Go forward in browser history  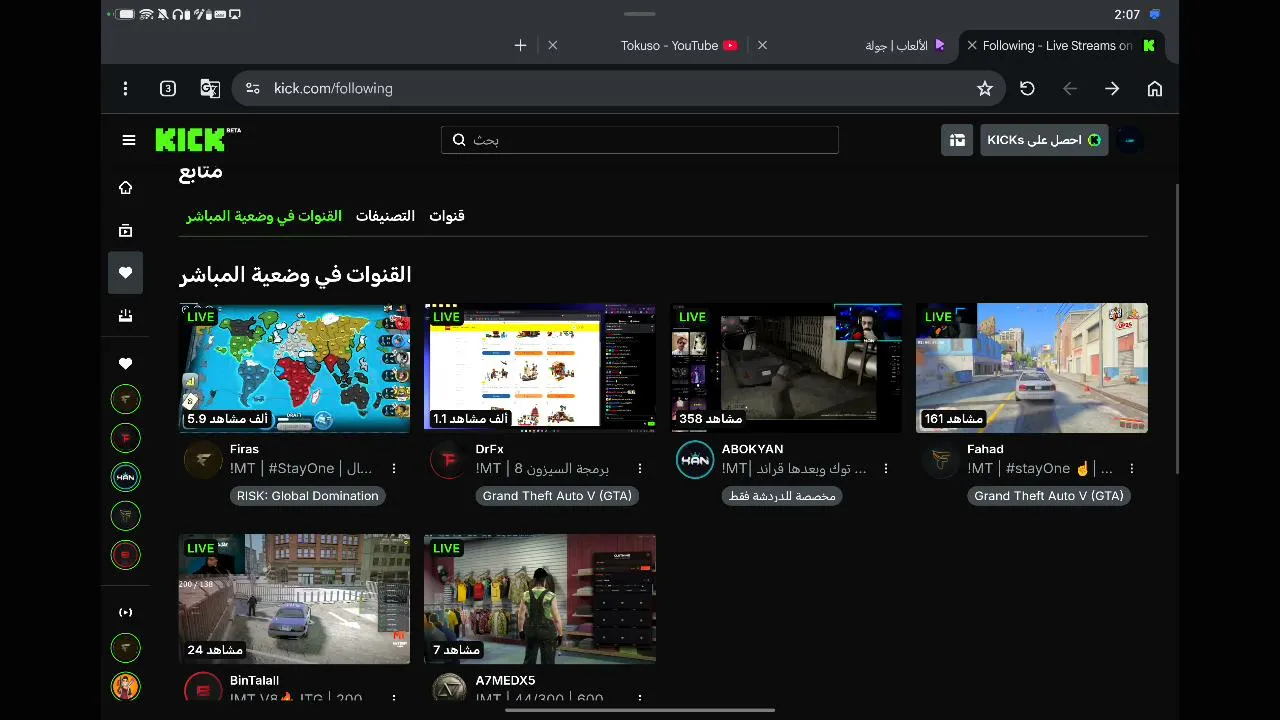(1112, 89)
